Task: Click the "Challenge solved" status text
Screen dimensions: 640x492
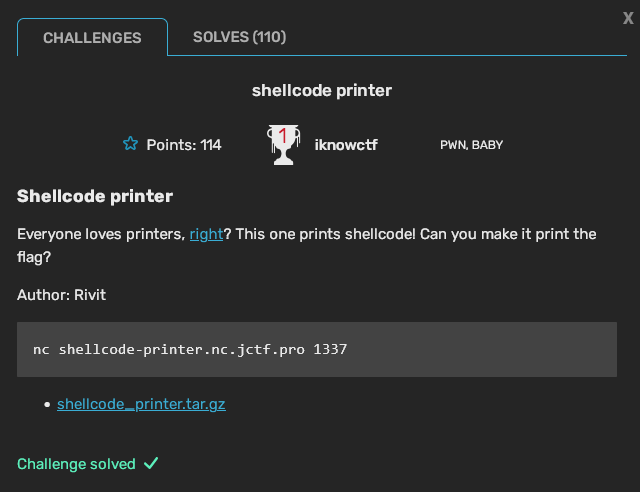Action: coord(76,464)
